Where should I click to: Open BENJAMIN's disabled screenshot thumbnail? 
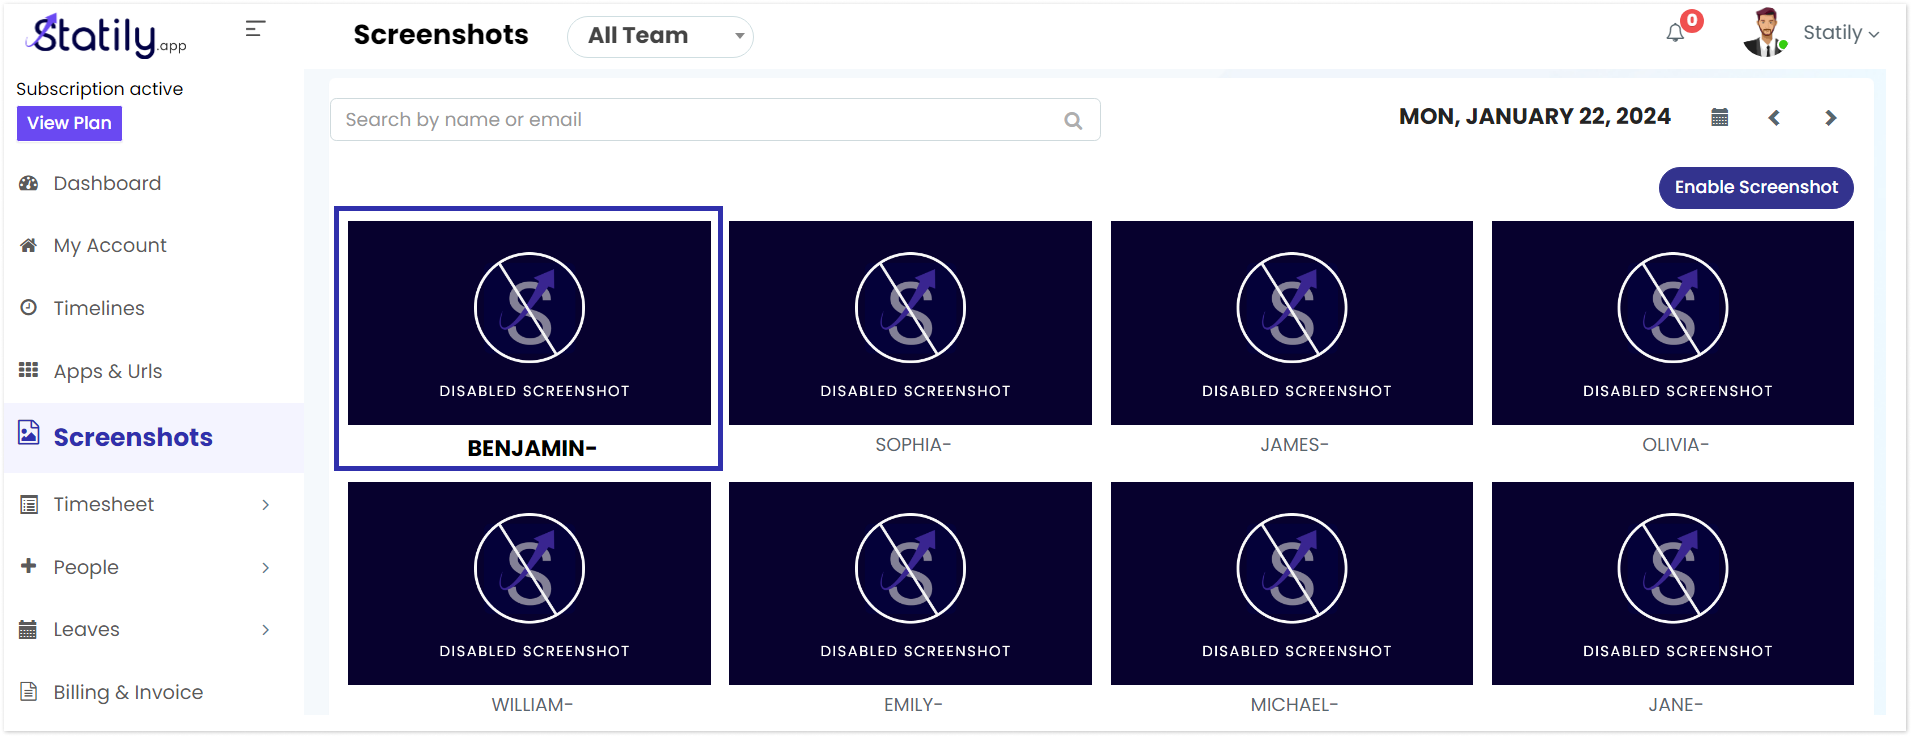coord(529,323)
